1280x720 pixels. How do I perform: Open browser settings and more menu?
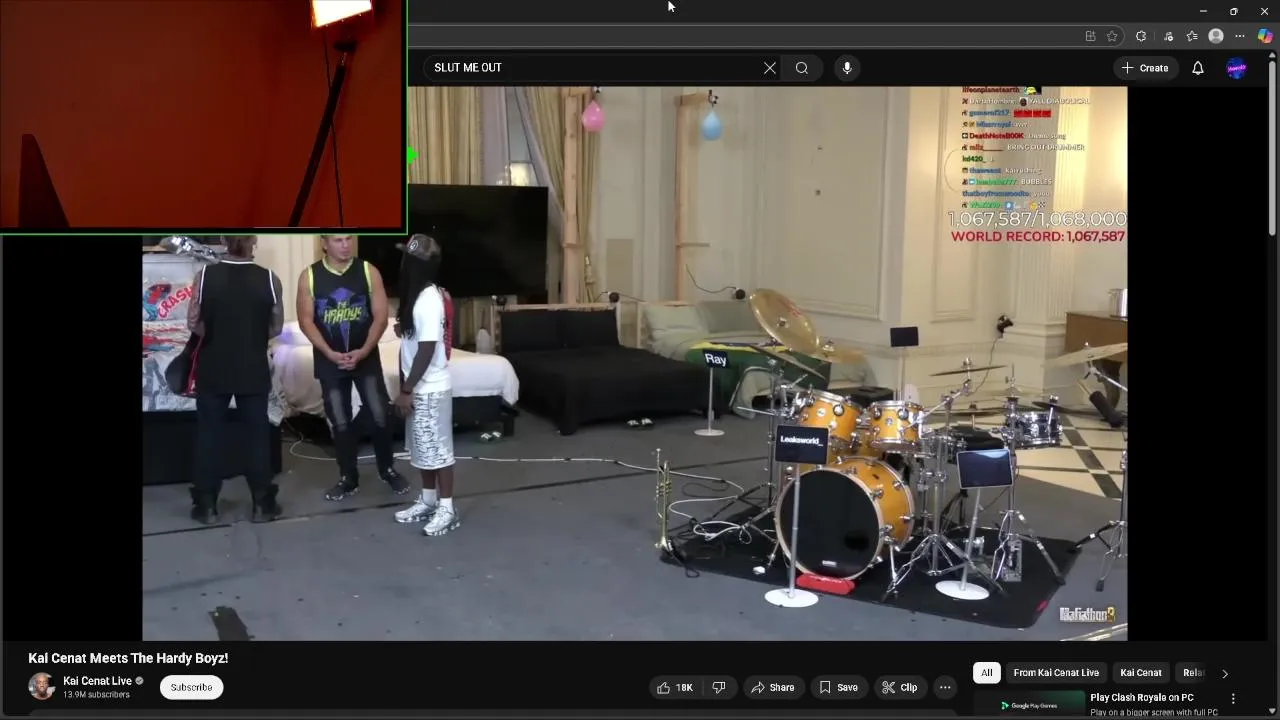(1240, 36)
